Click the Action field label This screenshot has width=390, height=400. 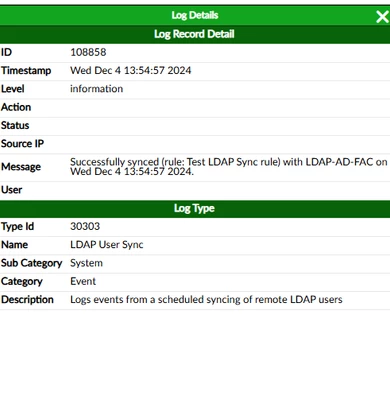(x=16, y=107)
